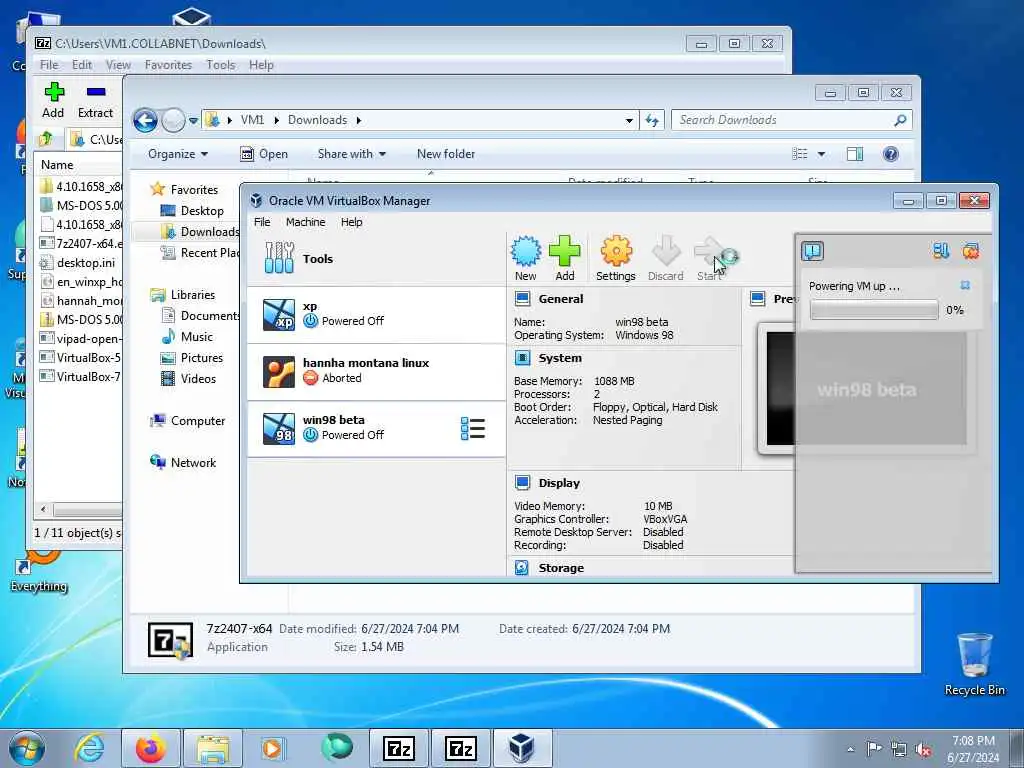Toggle the preview pane icon
The image size is (1024, 768).
tap(855, 154)
